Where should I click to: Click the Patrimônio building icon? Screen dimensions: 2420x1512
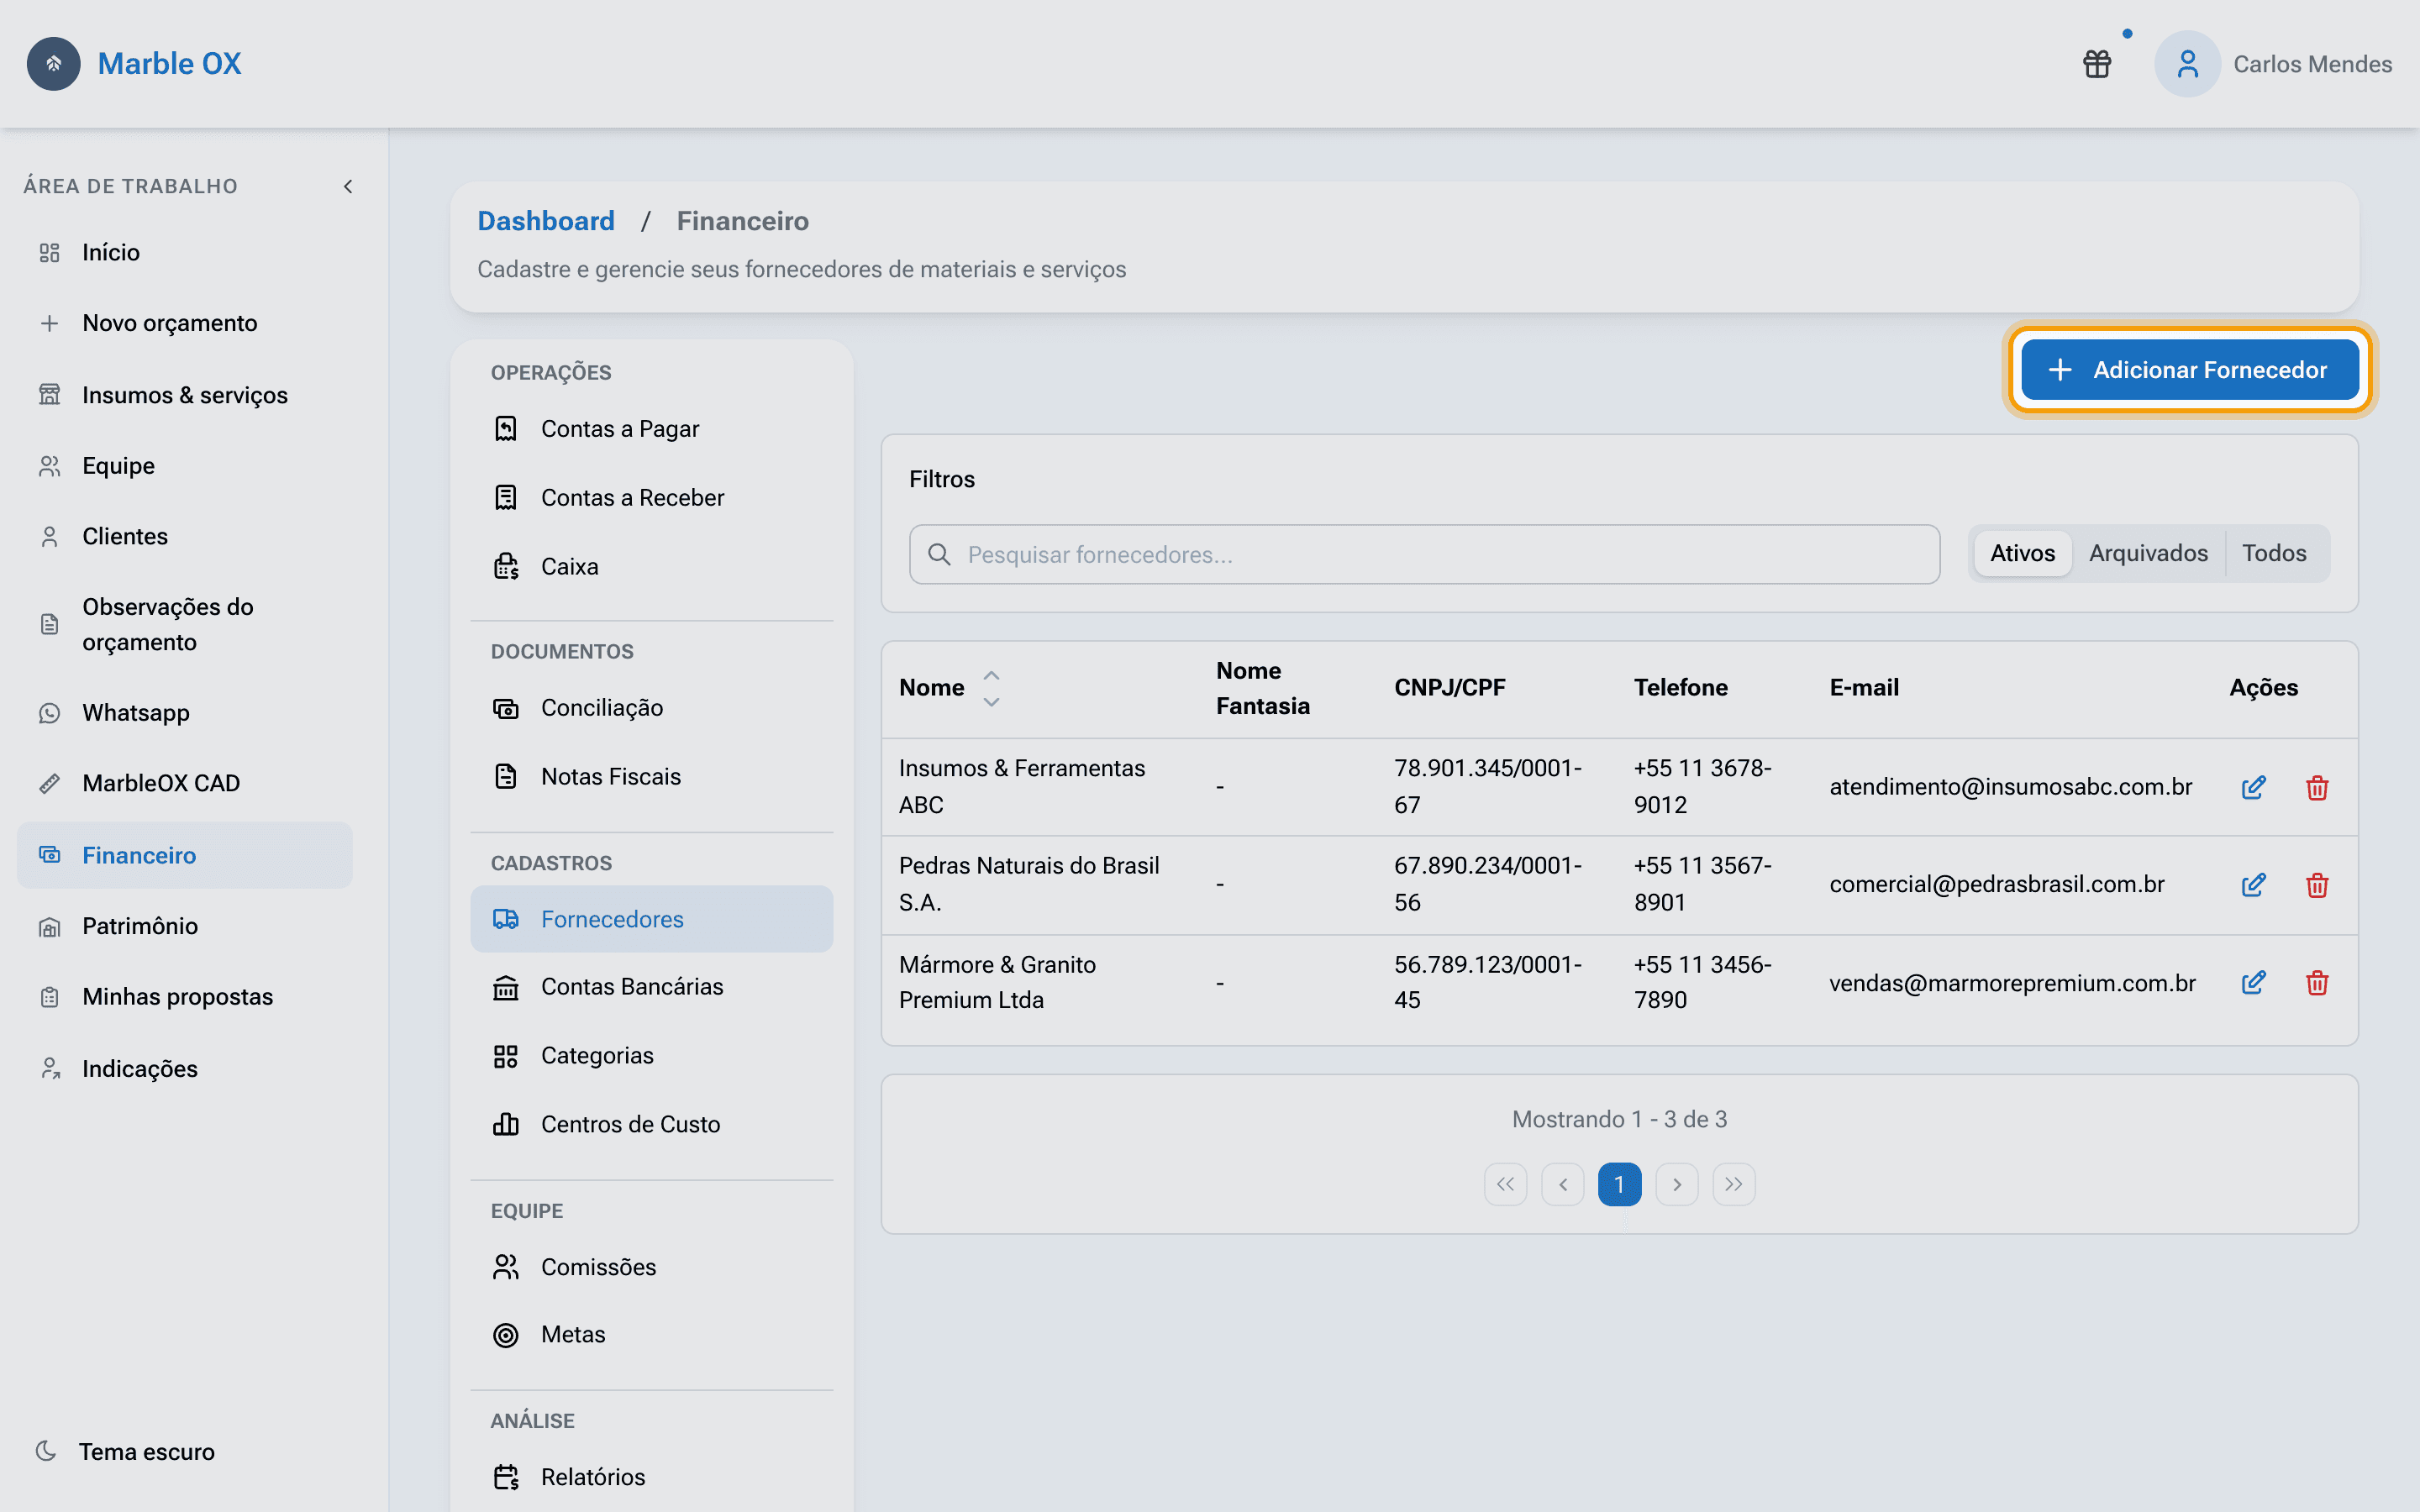[x=49, y=926]
